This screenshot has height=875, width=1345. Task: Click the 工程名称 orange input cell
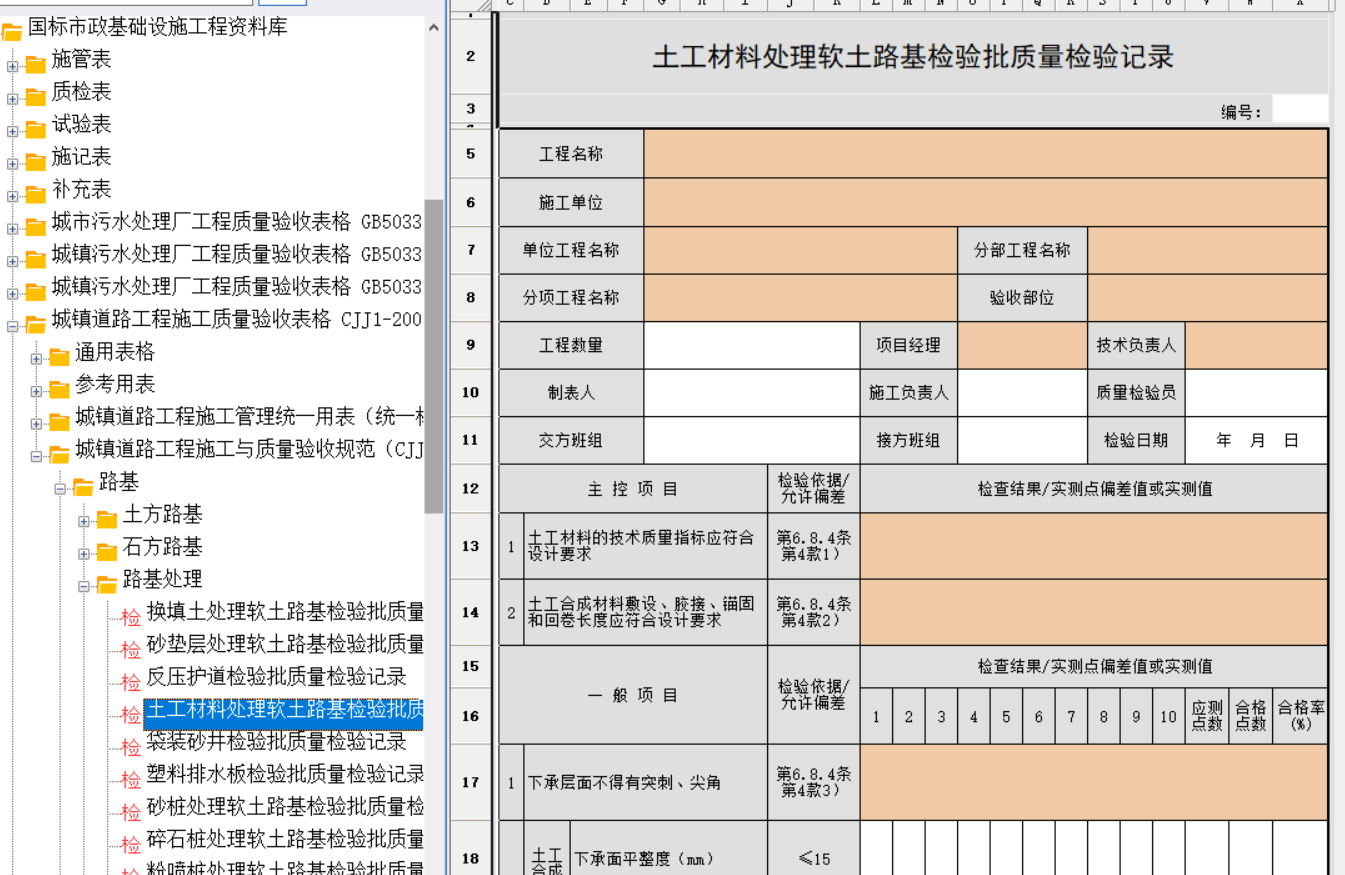click(x=985, y=154)
